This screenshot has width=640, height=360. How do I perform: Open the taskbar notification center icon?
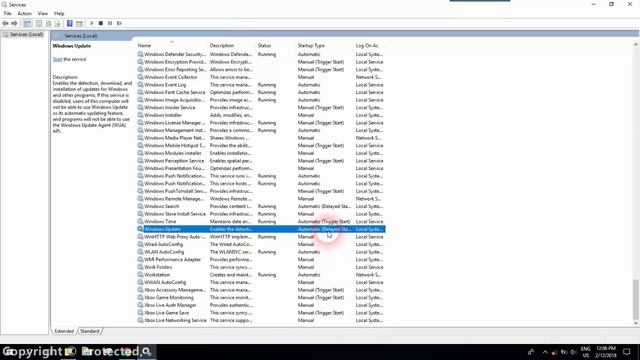[627, 352]
